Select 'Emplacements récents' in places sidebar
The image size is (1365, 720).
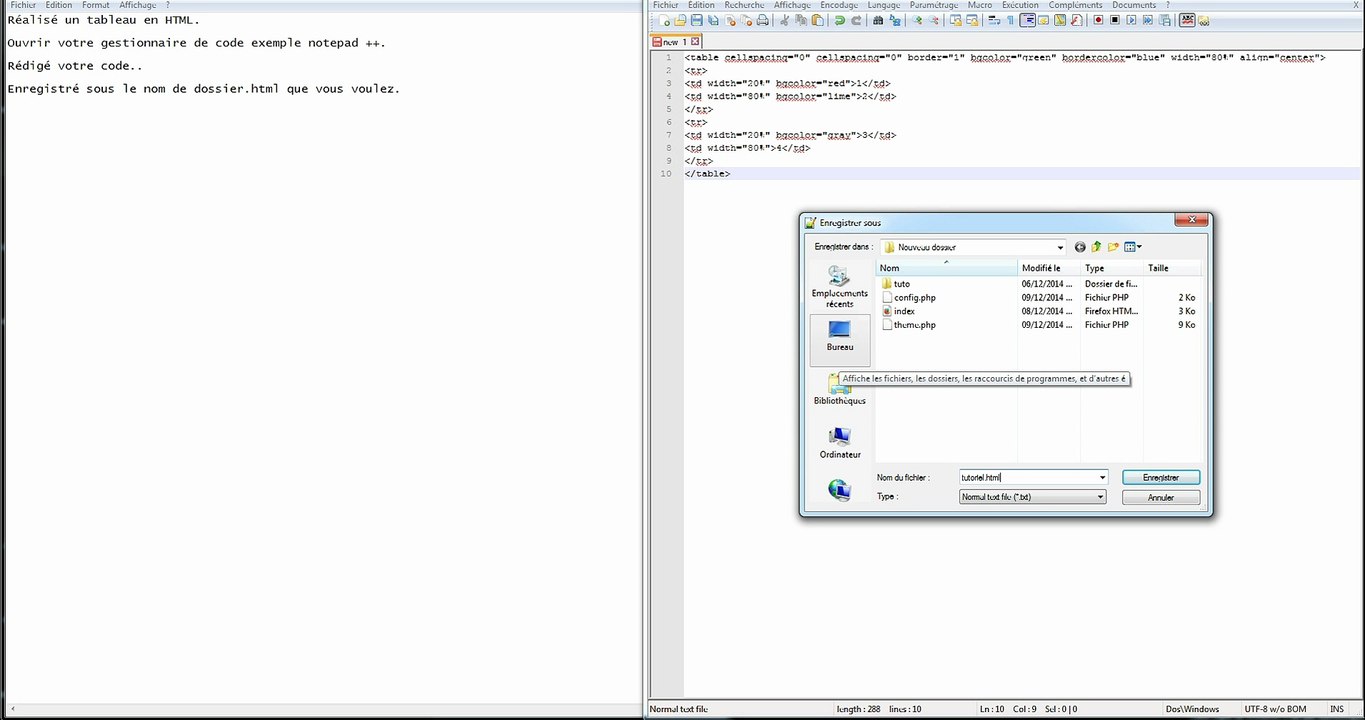[x=840, y=287]
